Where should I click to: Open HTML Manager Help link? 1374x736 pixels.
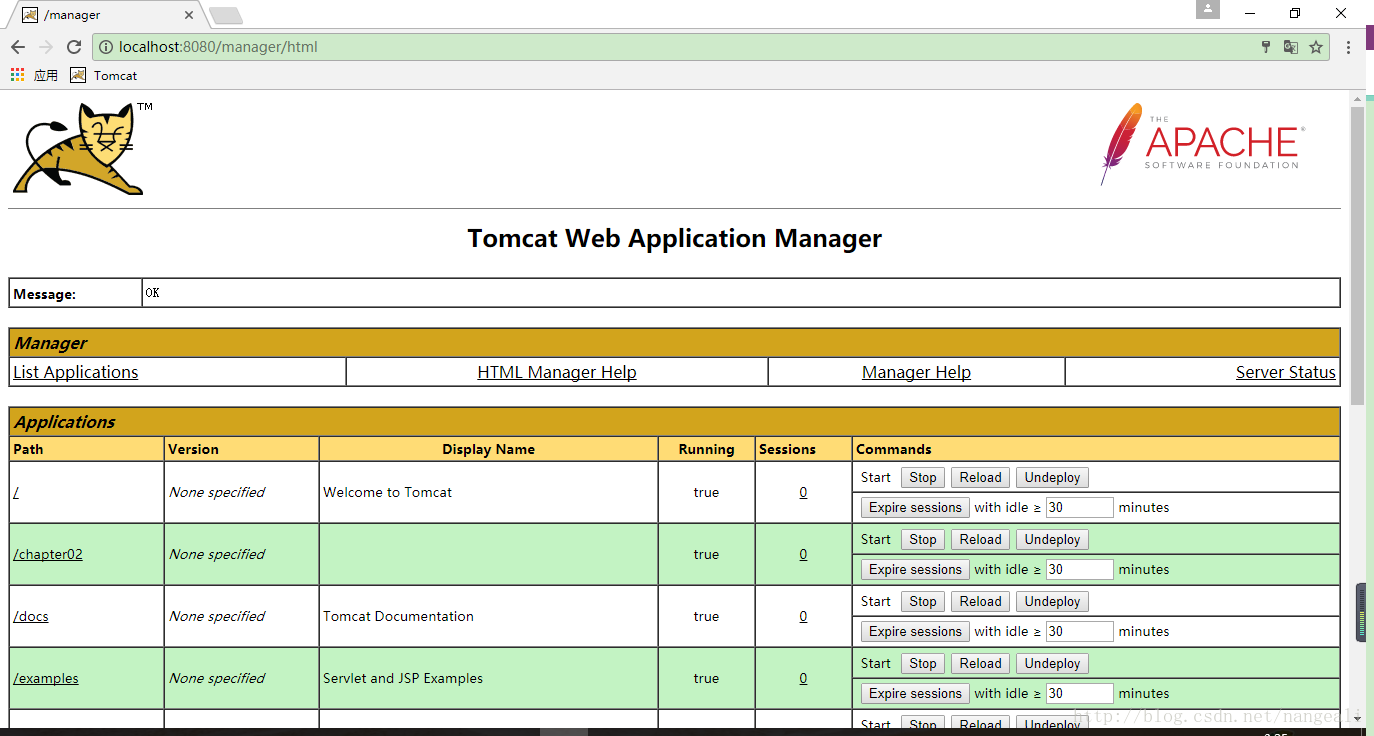click(x=557, y=372)
